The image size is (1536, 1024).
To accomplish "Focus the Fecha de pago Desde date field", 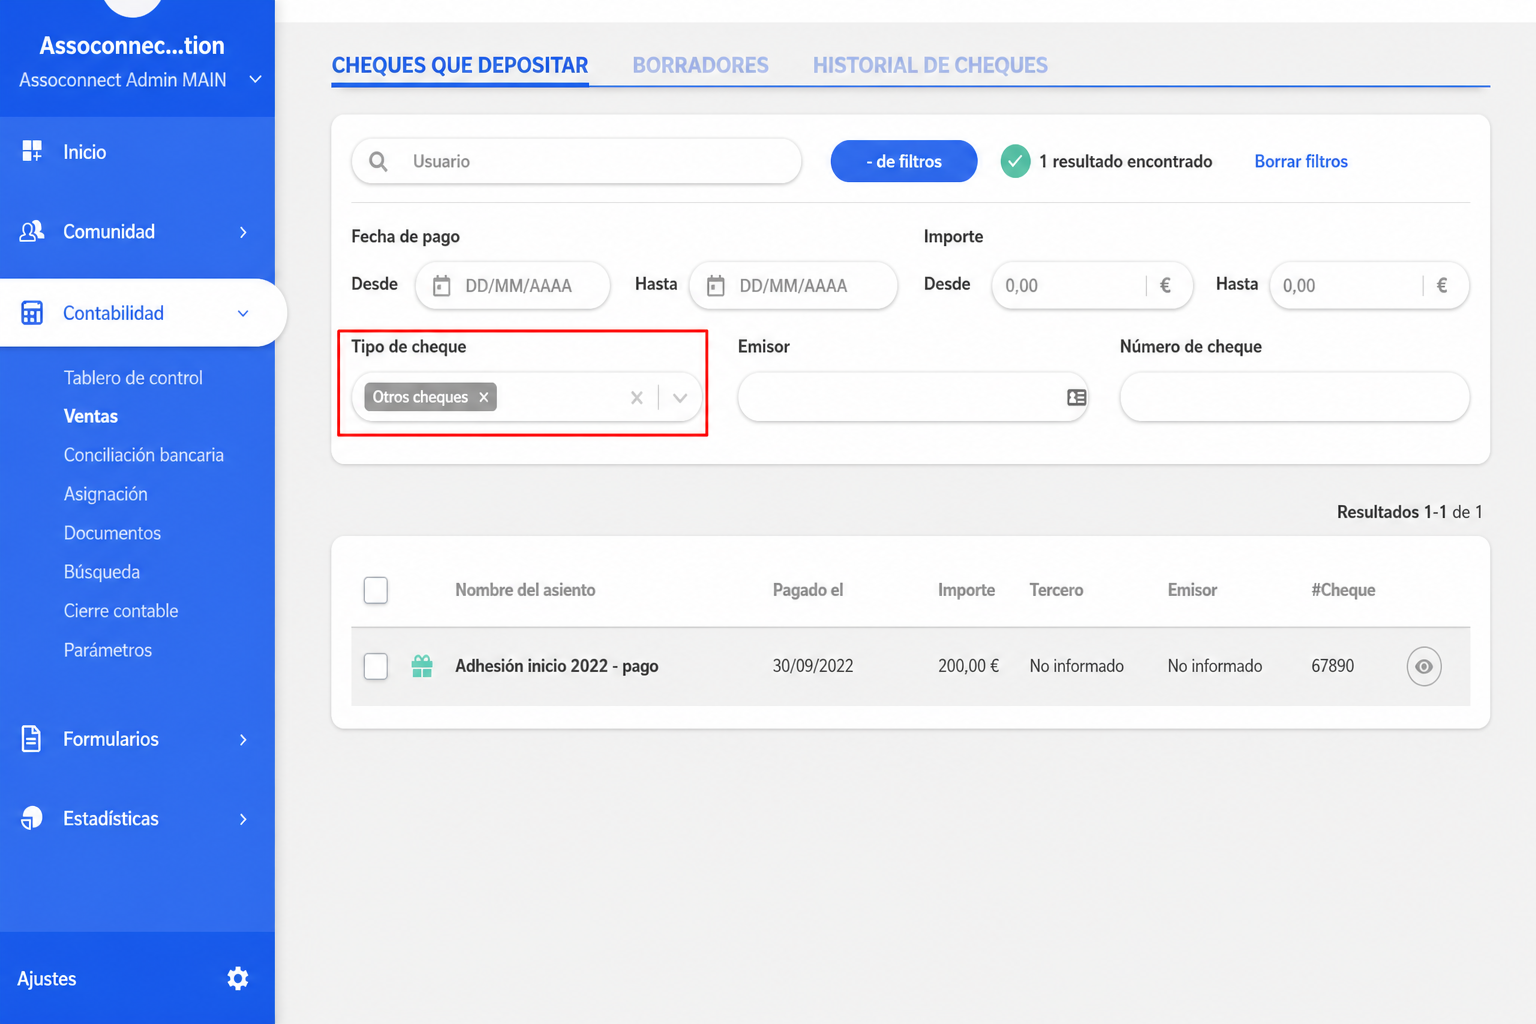I will click(x=513, y=285).
